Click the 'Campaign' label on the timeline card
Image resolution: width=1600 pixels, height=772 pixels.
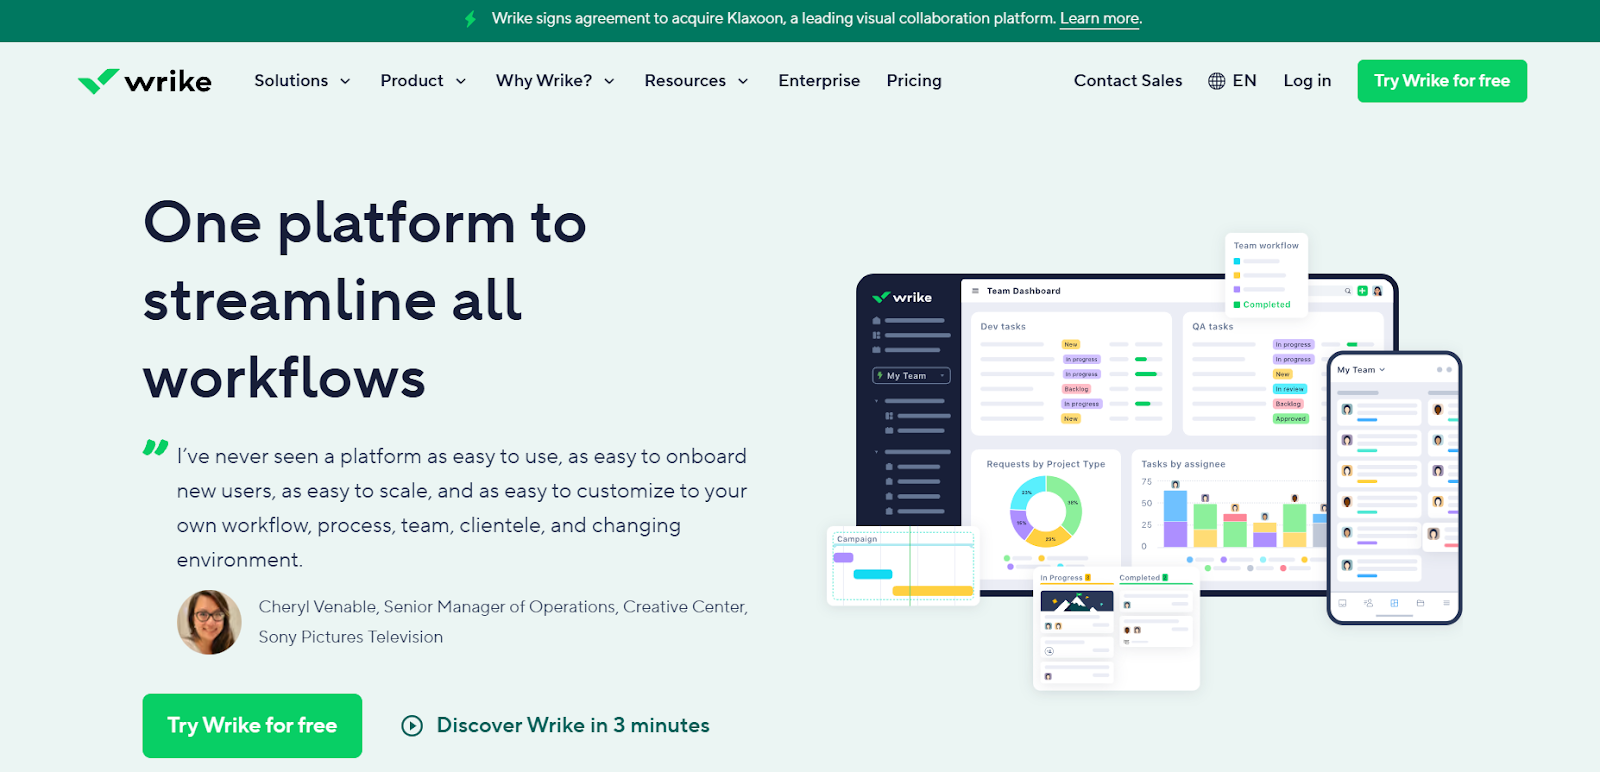[857, 539]
